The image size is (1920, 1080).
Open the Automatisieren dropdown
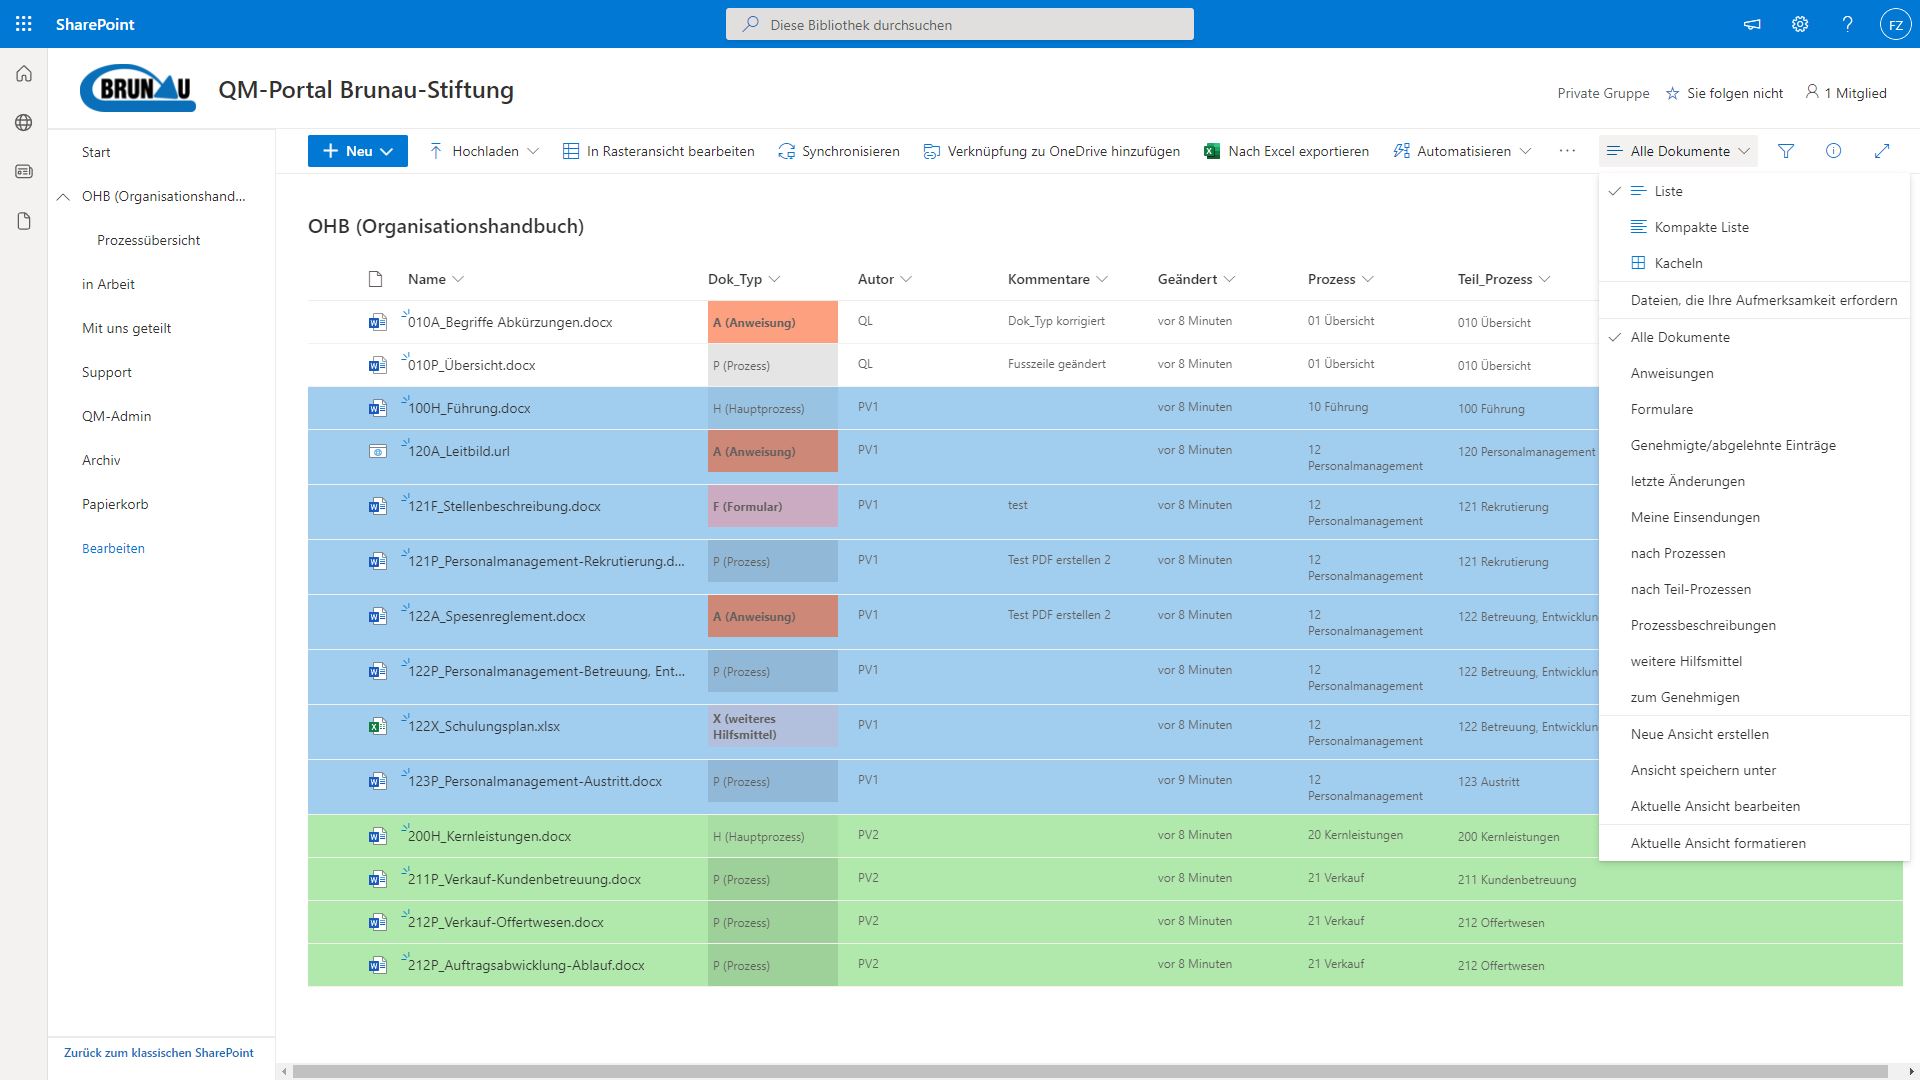click(1463, 151)
